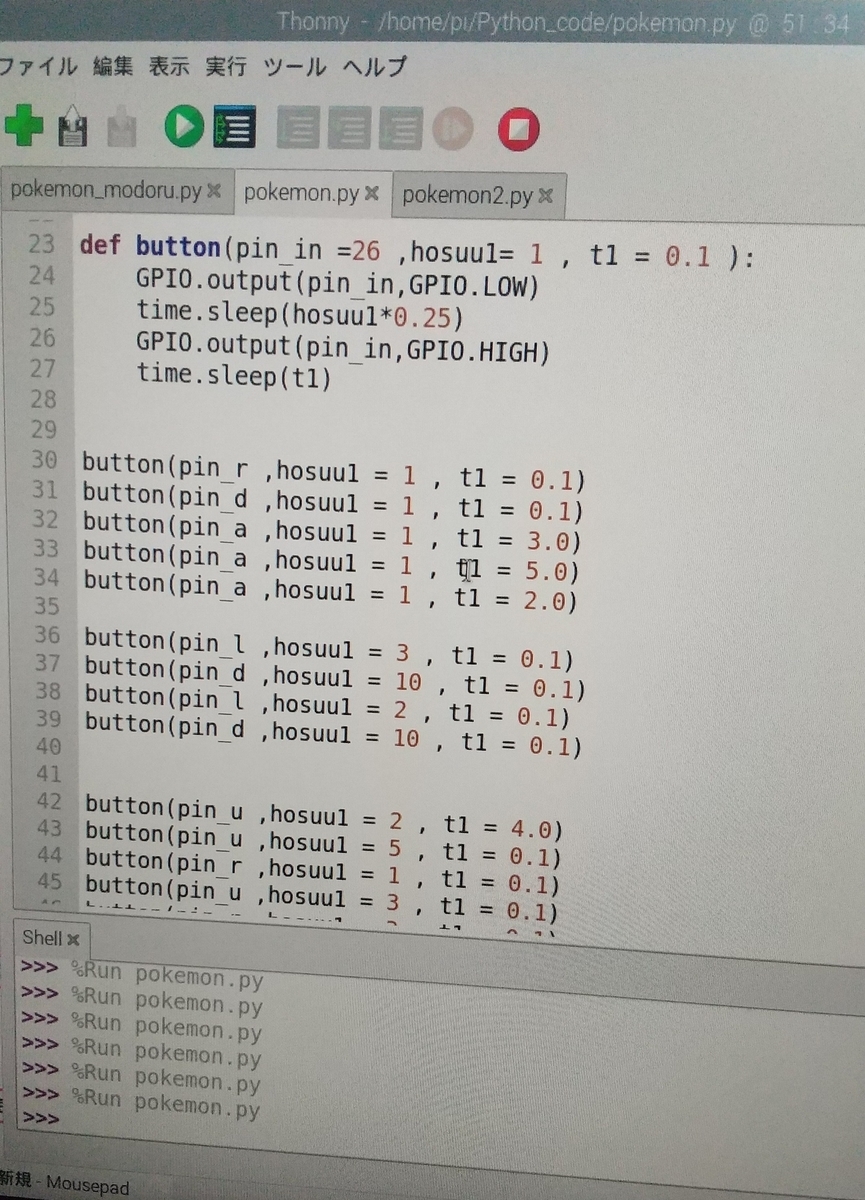Click the greyed Resume icon
This screenshot has height=1200, width=865.
pyautogui.click(x=453, y=129)
